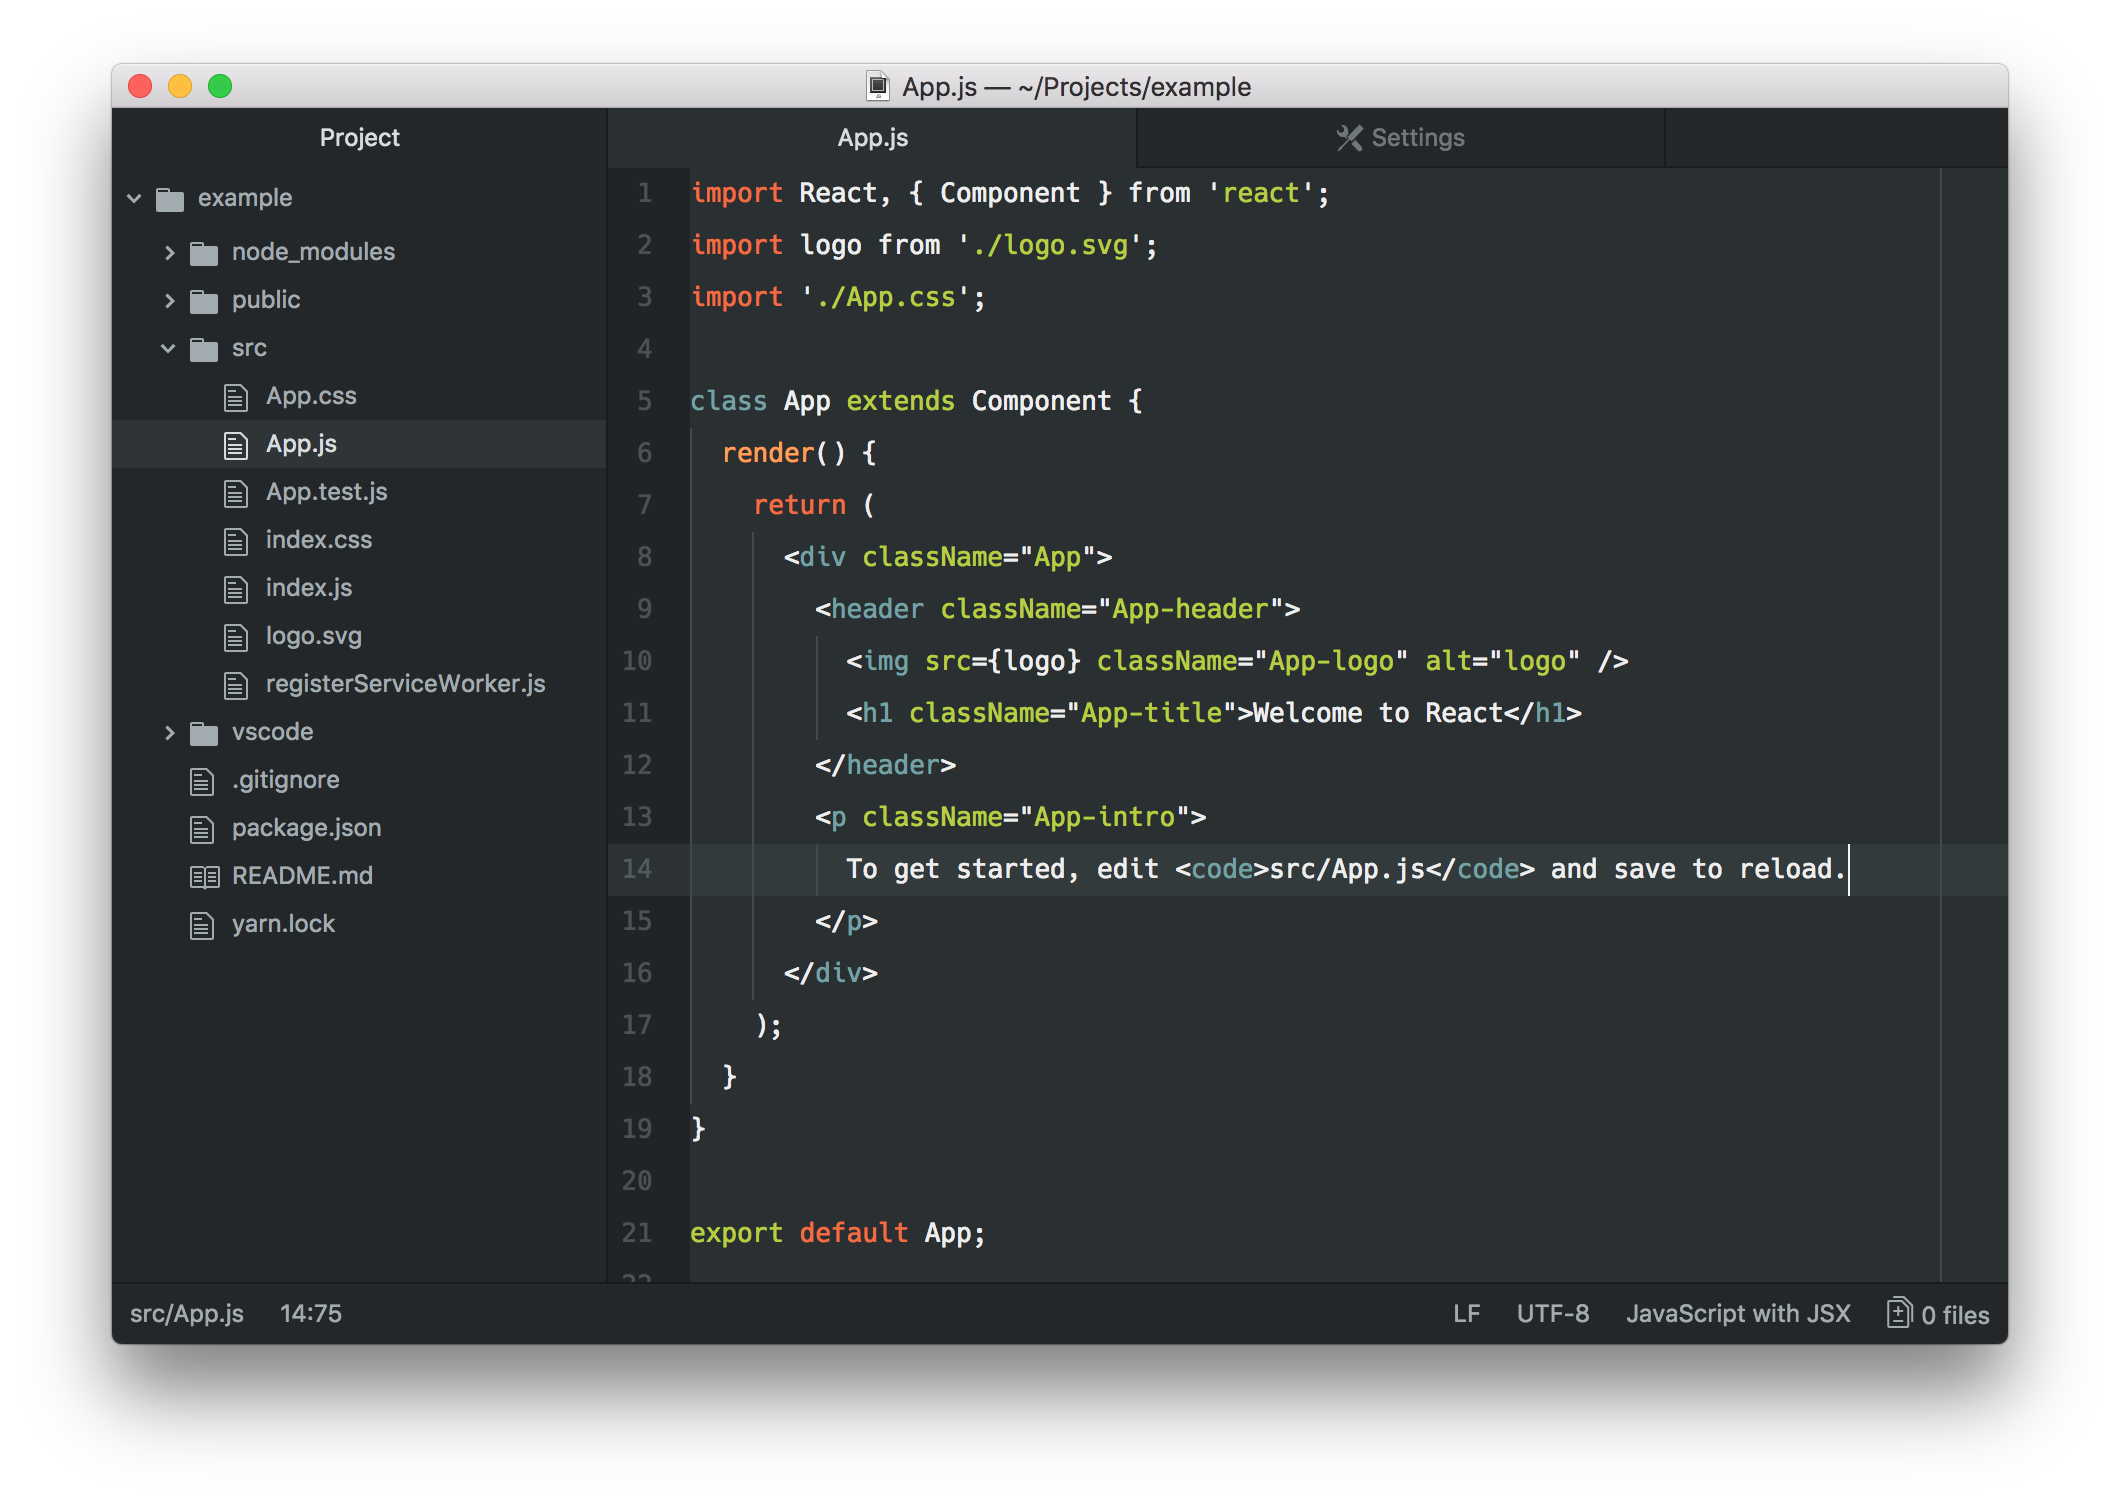Screen dimensions: 2120x1504
Task: Click the title bar document icon
Action: 877,87
